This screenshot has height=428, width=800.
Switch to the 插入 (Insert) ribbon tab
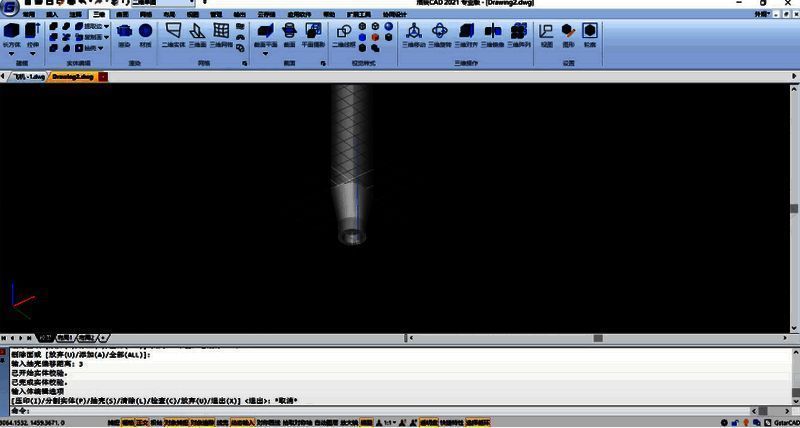52,15
